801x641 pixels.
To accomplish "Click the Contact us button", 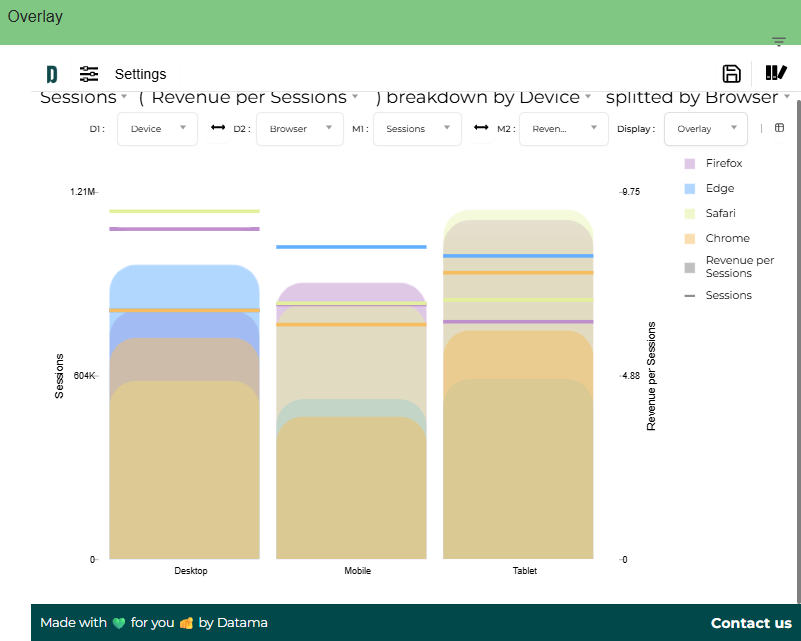I will pyautogui.click(x=751, y=622).
